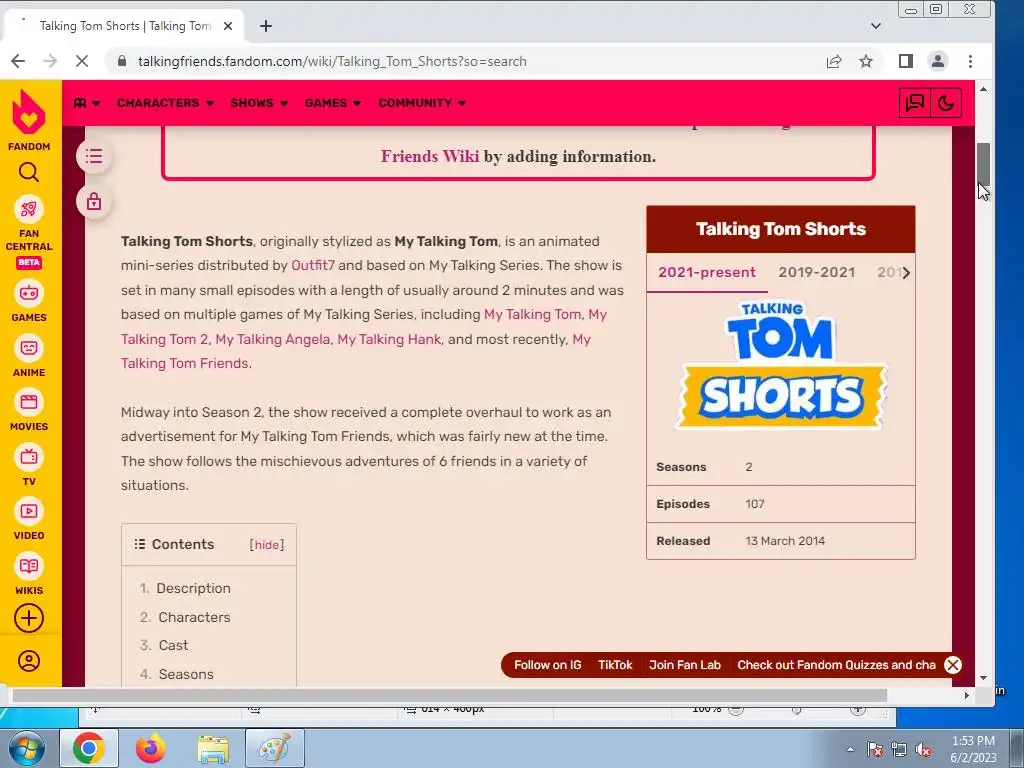The width and height of the screenshot is (1024, 768).
Task: Click the share page icon in address bar
Action: click(x=834, y=61)
